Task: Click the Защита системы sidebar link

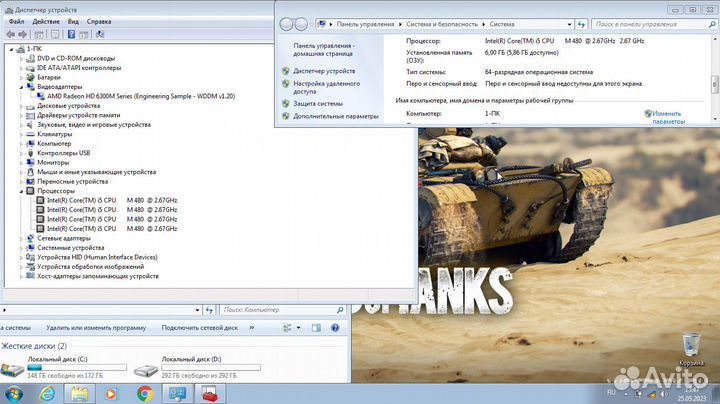Action: tap(318, 103)
